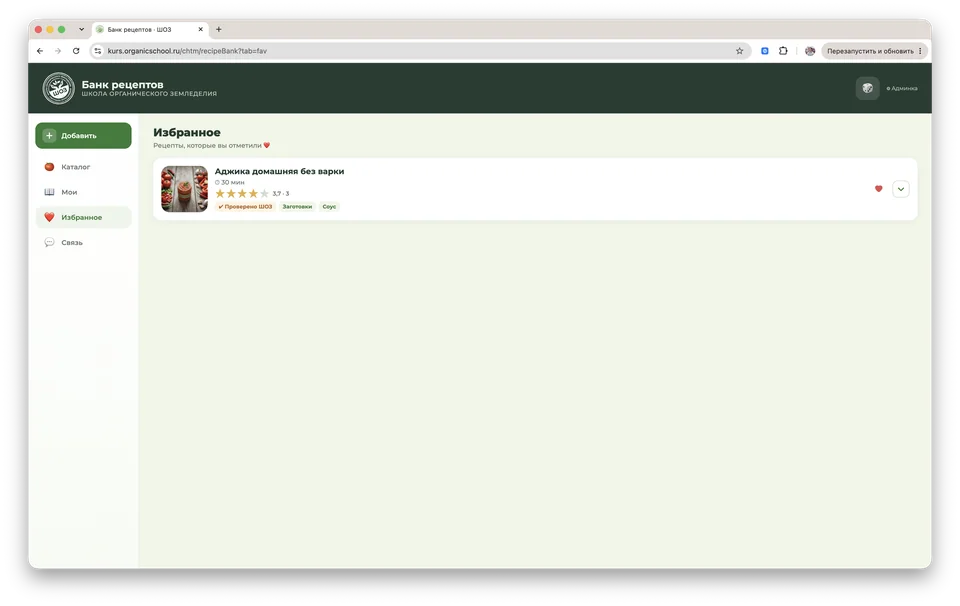Open the Админка link in header

902,88
